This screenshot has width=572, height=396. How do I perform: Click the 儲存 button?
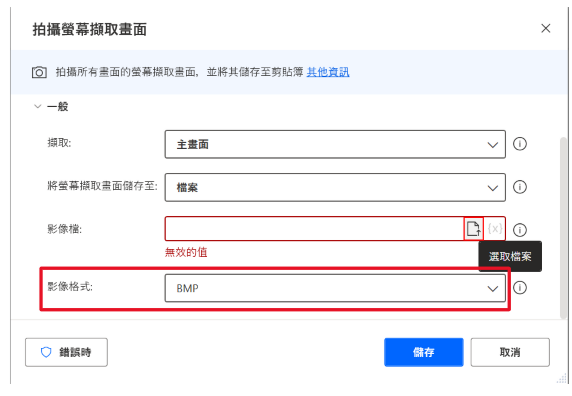pyautogui.click(x=424, y=352)
